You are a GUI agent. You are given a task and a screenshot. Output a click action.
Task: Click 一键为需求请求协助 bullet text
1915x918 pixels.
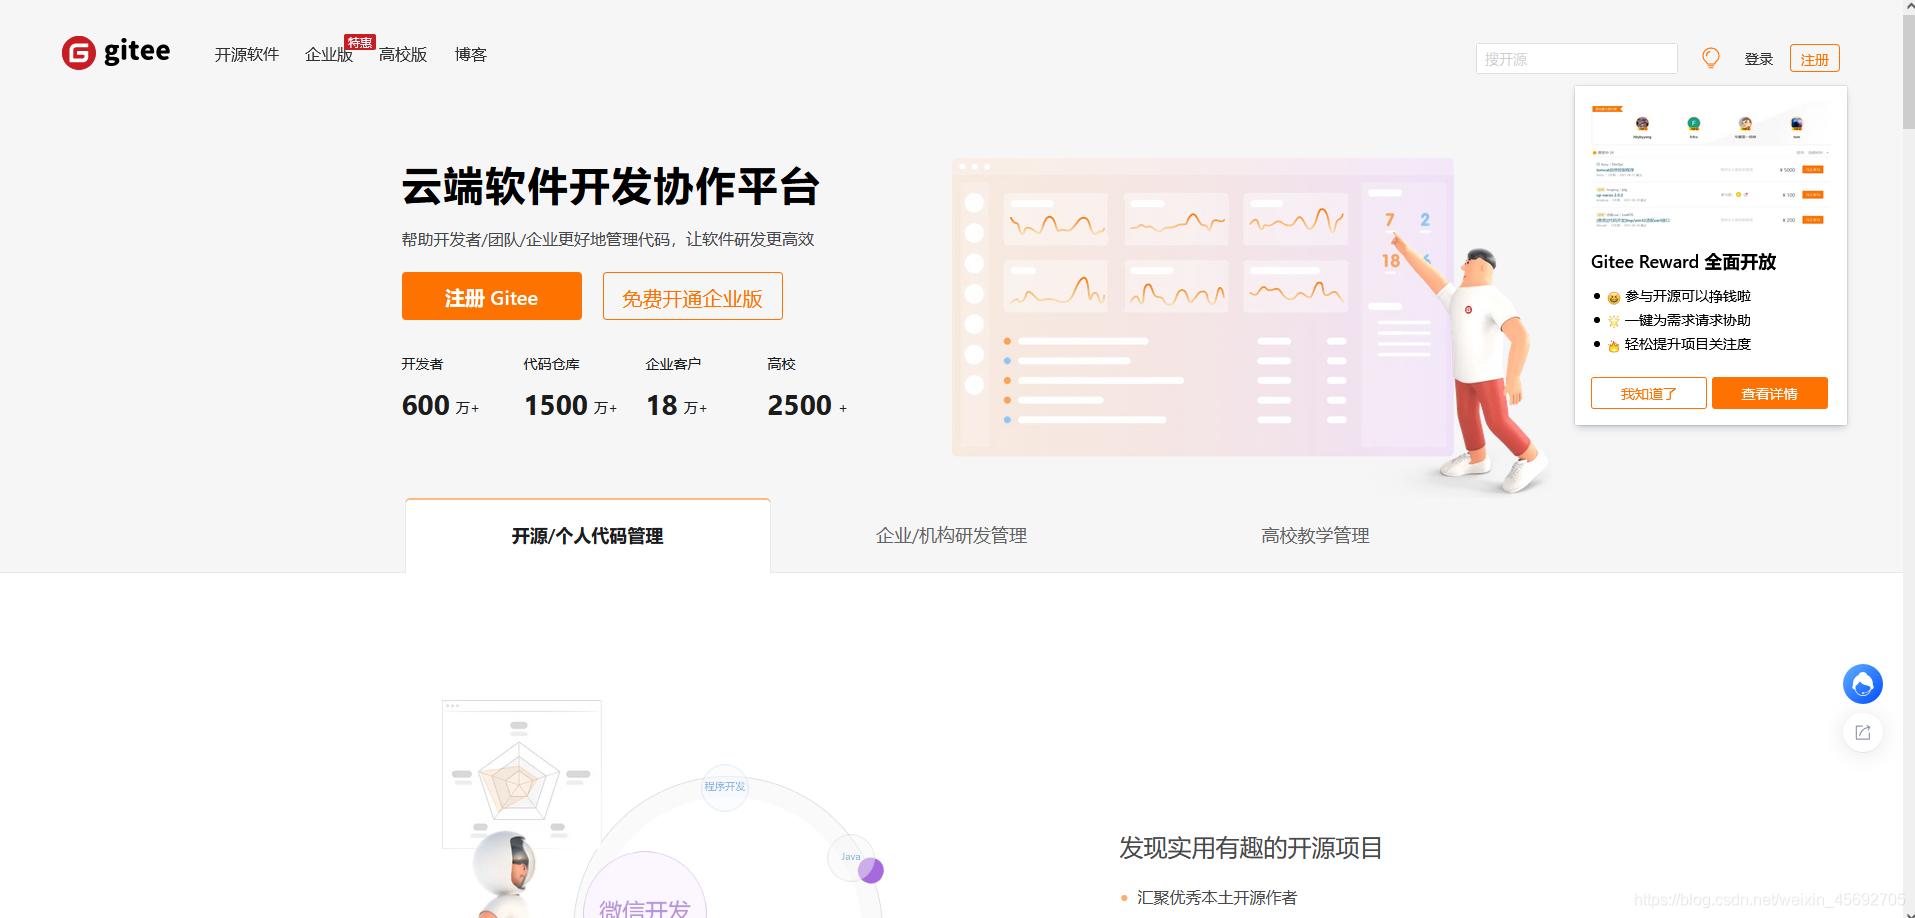click(x=1688, y=320)
